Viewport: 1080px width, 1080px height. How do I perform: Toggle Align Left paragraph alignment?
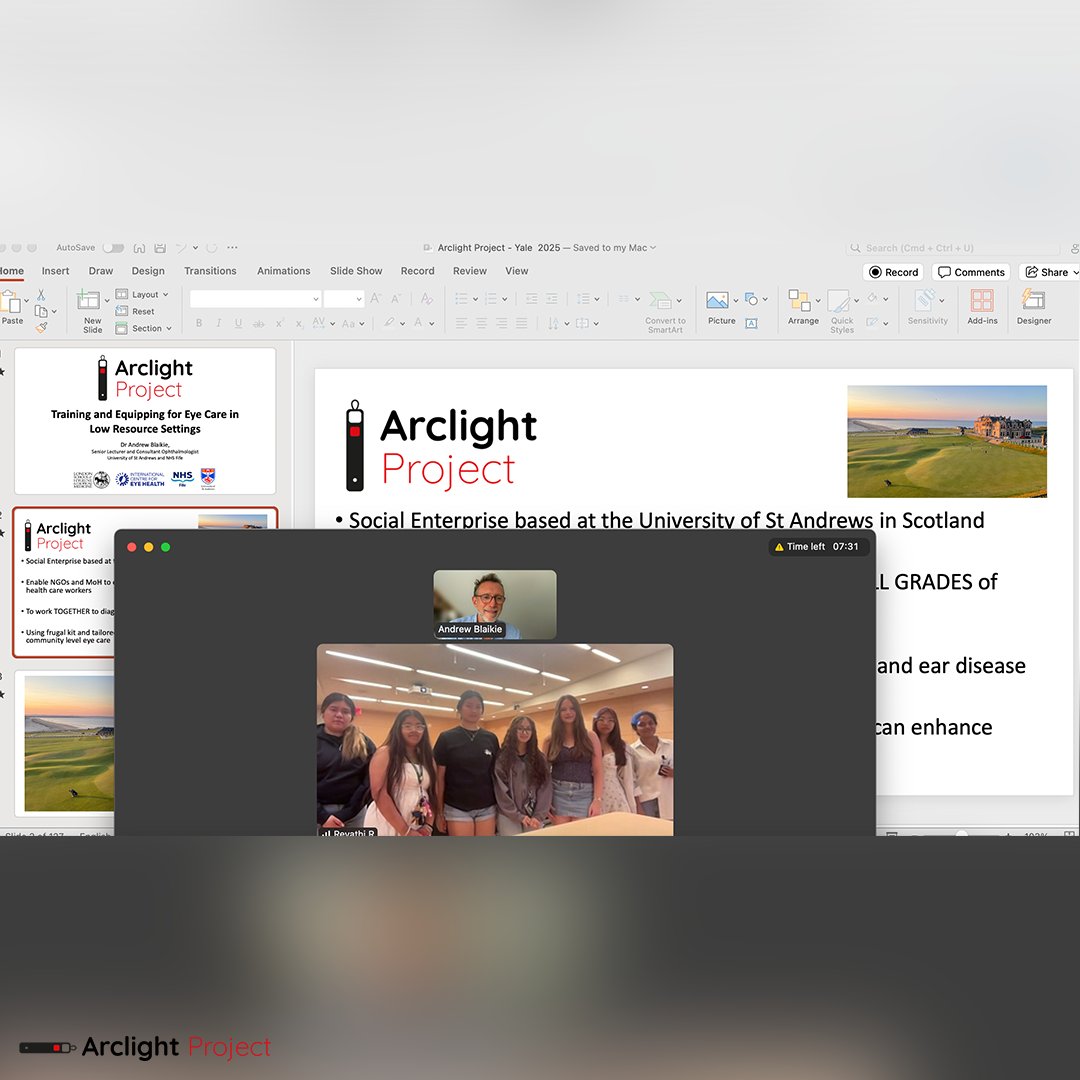tap(461, 323)
